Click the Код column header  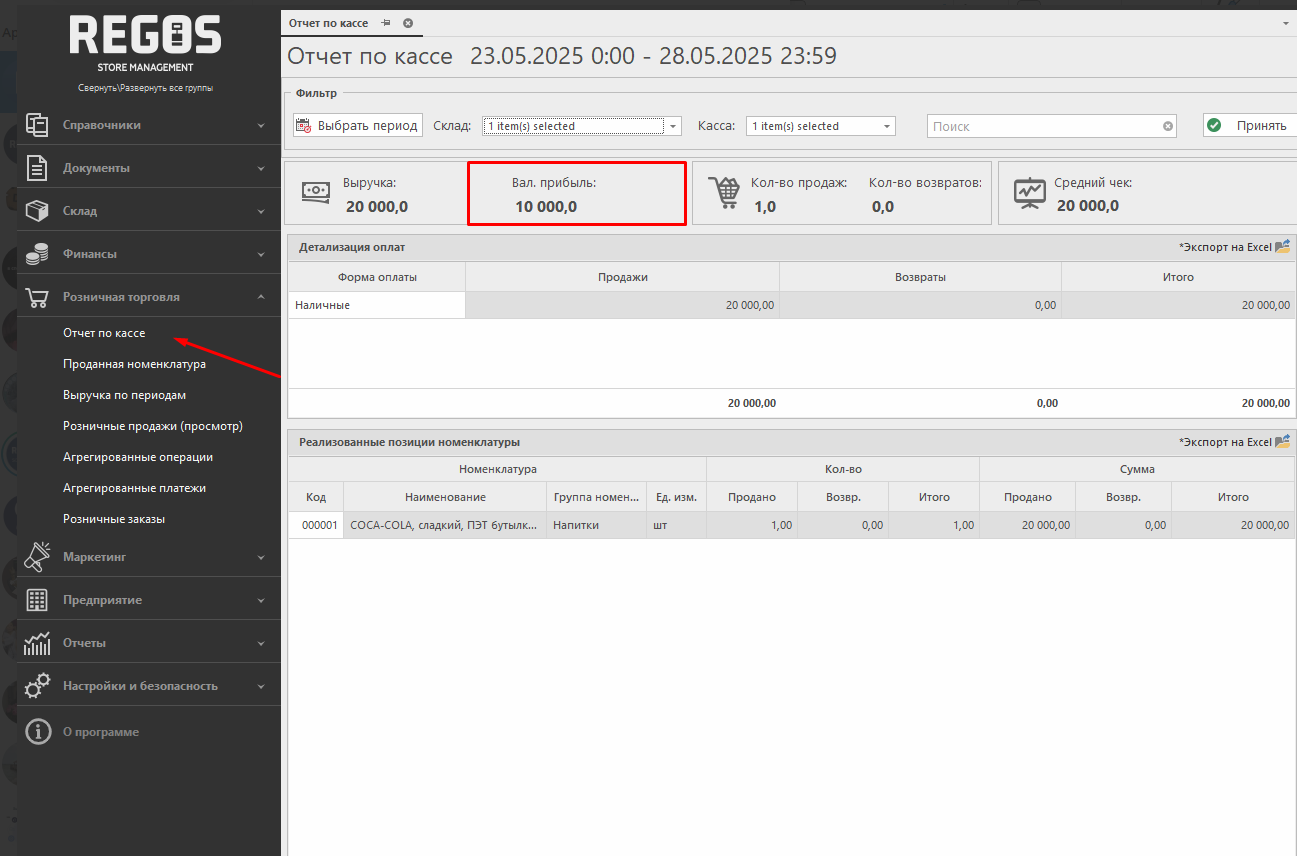[x=316, y=497]
